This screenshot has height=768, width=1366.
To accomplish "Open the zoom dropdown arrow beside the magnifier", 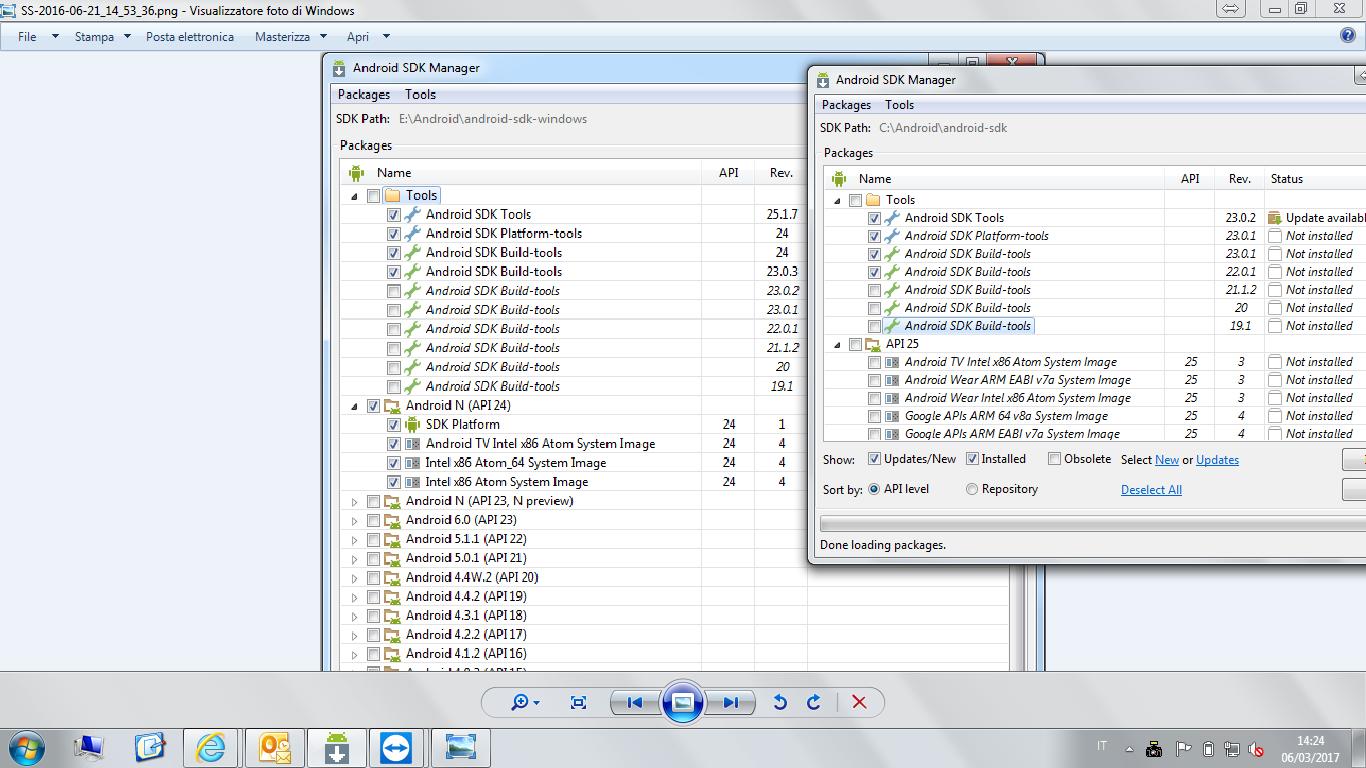I will (537, 703).
